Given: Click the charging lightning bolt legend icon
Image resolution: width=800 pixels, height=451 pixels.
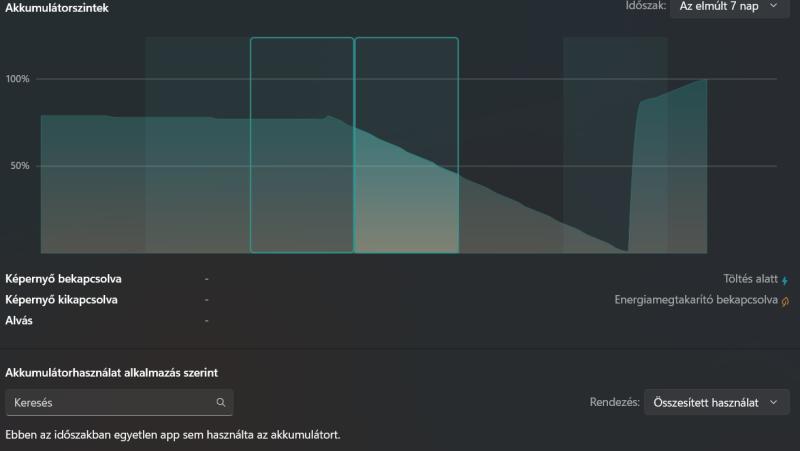Looking at the screenshot, I should click(785, 281).
